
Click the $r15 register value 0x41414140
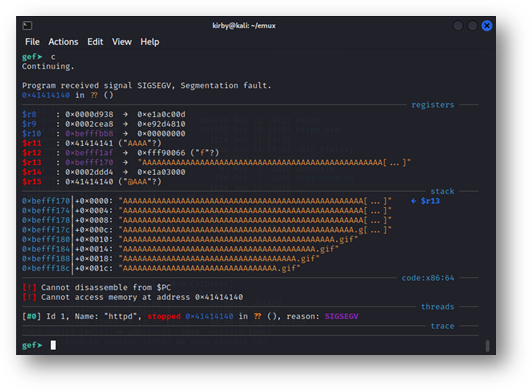point(89,182)
